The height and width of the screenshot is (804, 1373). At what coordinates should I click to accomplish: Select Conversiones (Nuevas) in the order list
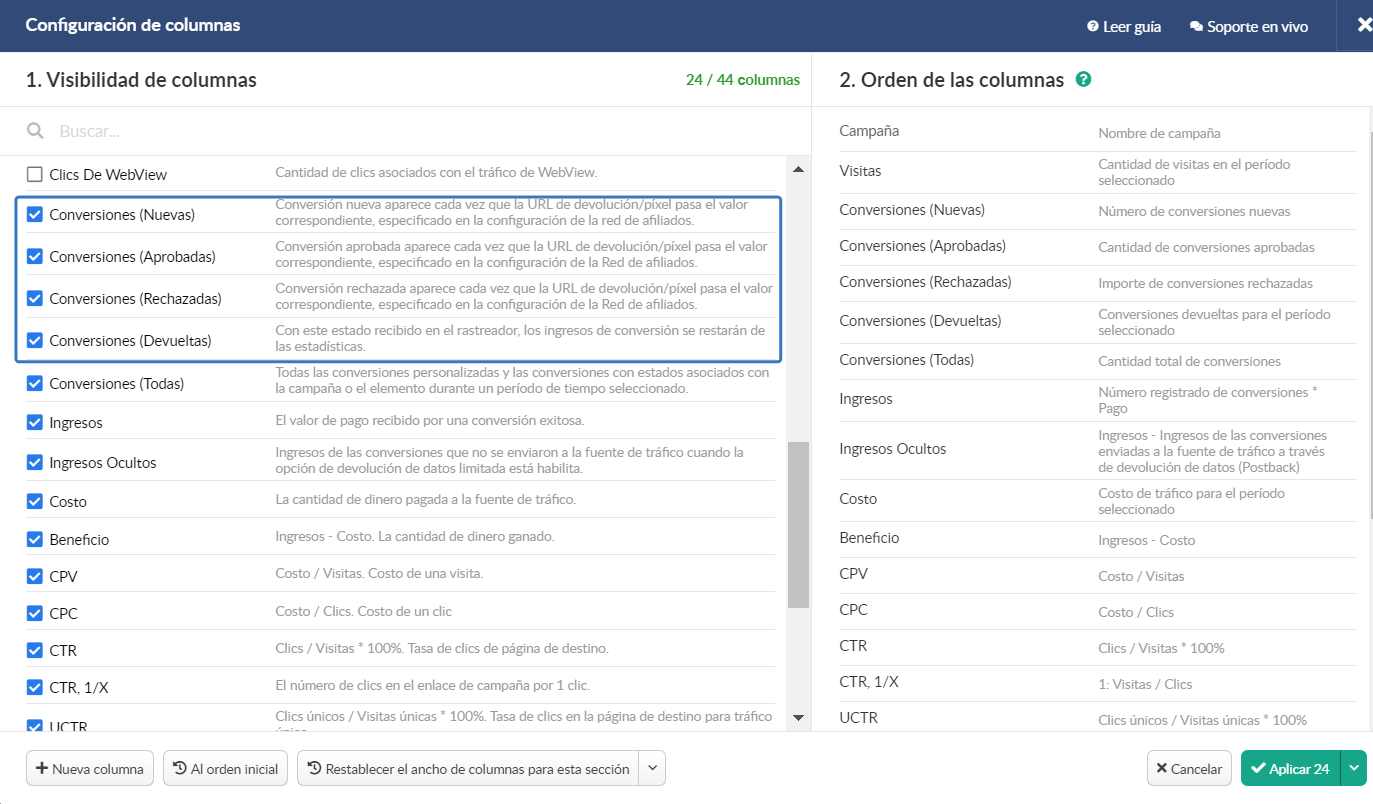1098,210
